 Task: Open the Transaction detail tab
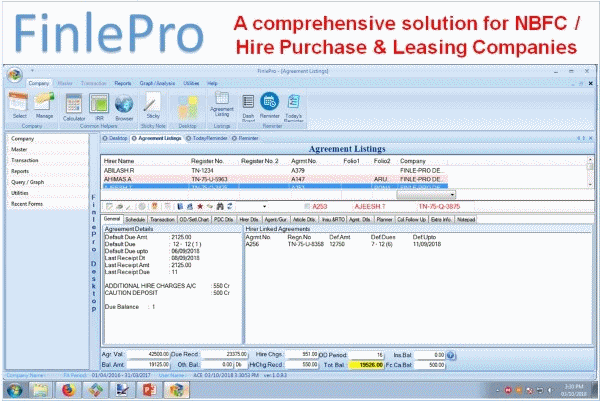pos(162,220)
